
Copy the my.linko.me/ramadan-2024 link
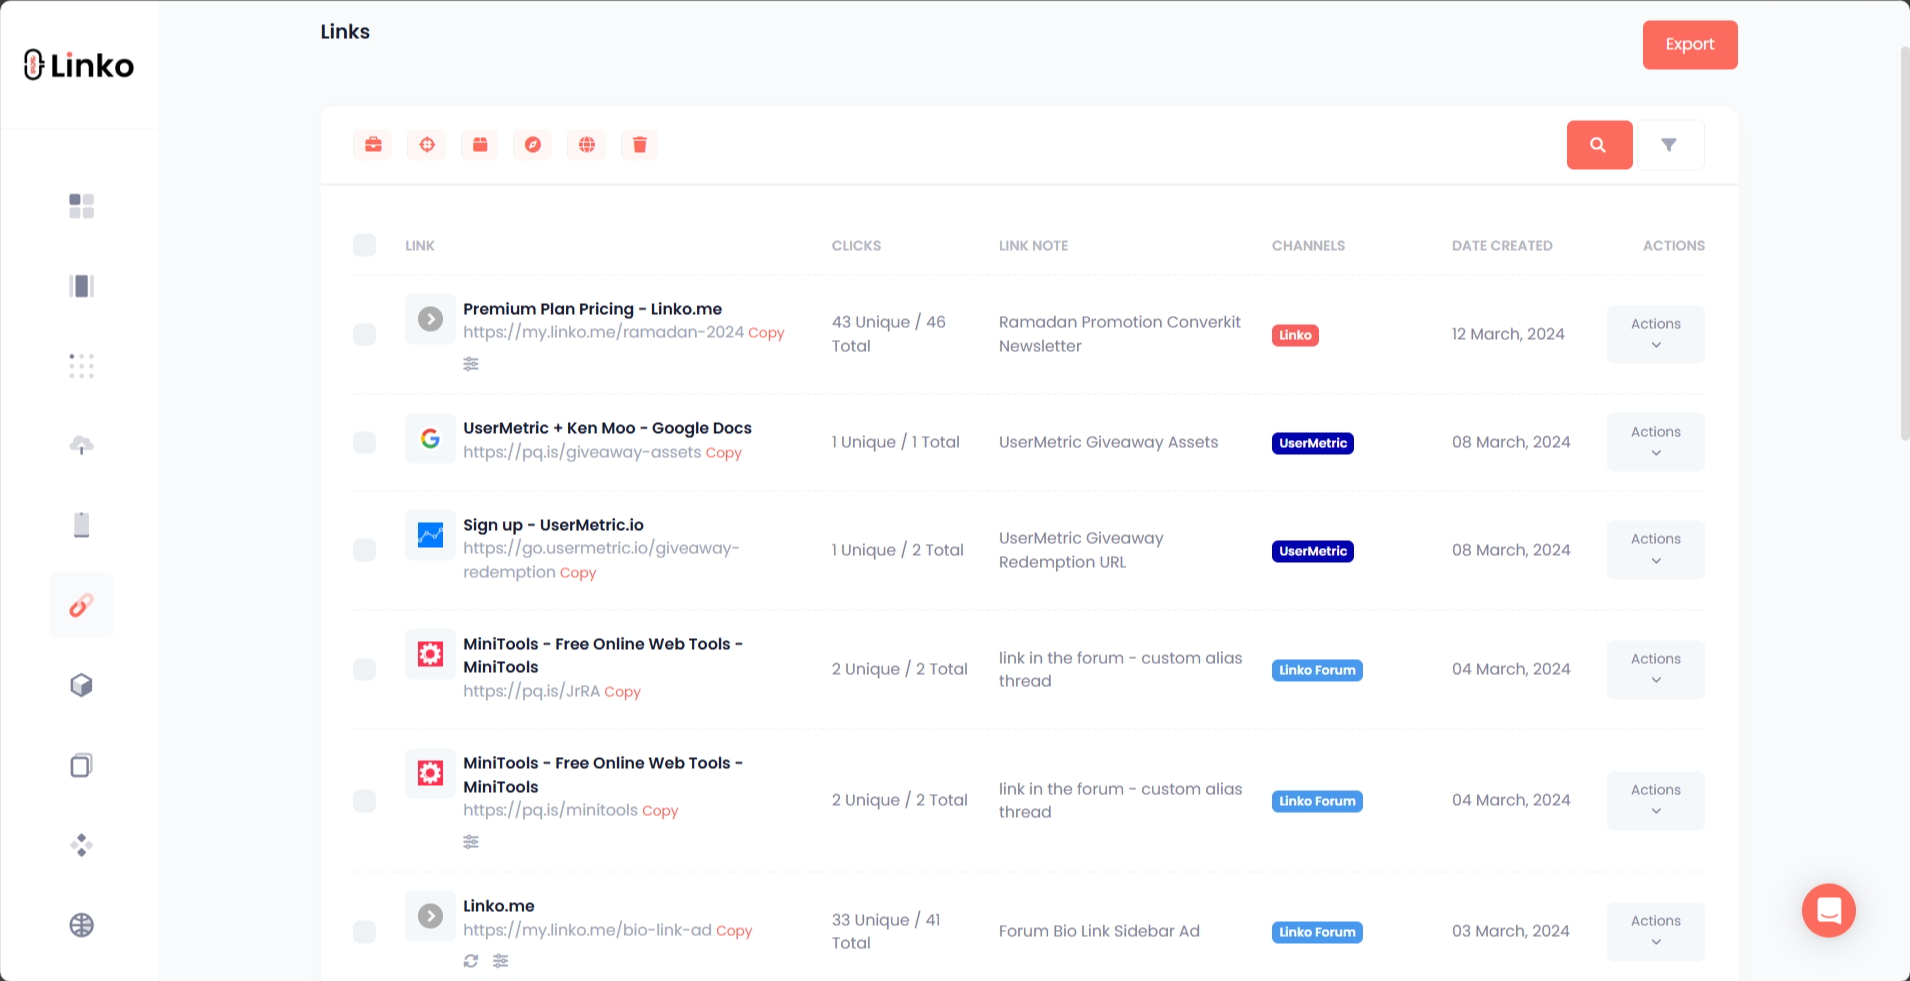click(766, 333)
